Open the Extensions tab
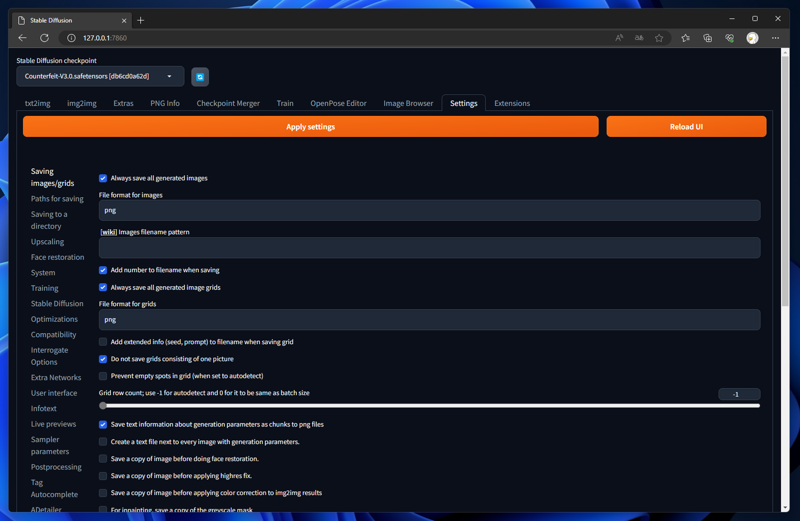The image size is (800, 521). [512, 103]
